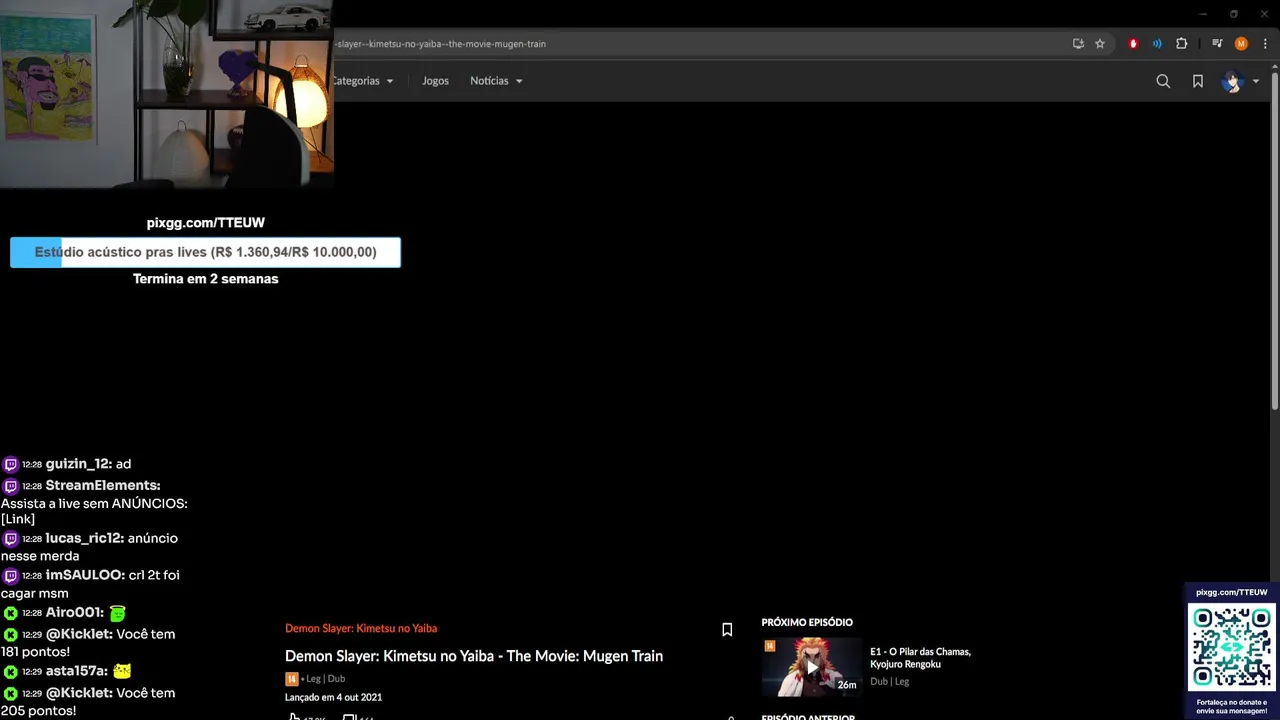
Task: Click the pixgg.com/TTEUW text under webcam
Action: click(206, 222)
